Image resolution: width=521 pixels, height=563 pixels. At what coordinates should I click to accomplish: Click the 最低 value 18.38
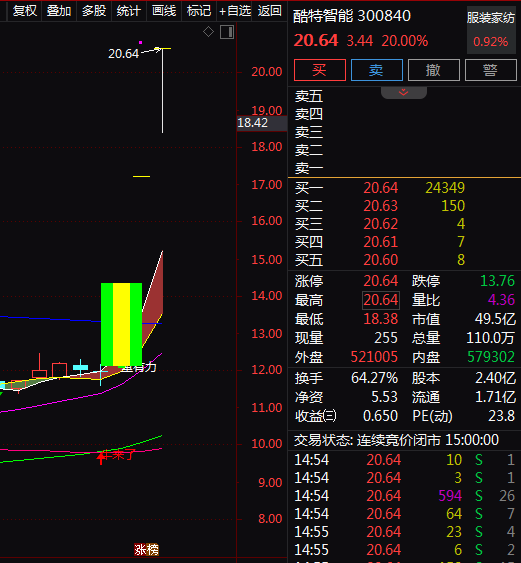click(x=381, y=319)
